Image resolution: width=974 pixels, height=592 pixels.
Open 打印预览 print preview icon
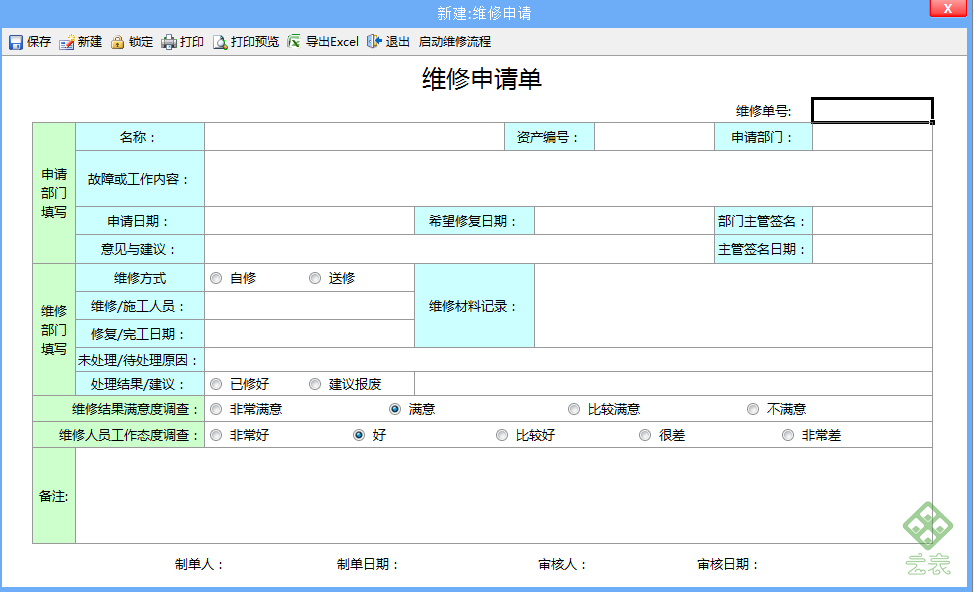(220, 42)
